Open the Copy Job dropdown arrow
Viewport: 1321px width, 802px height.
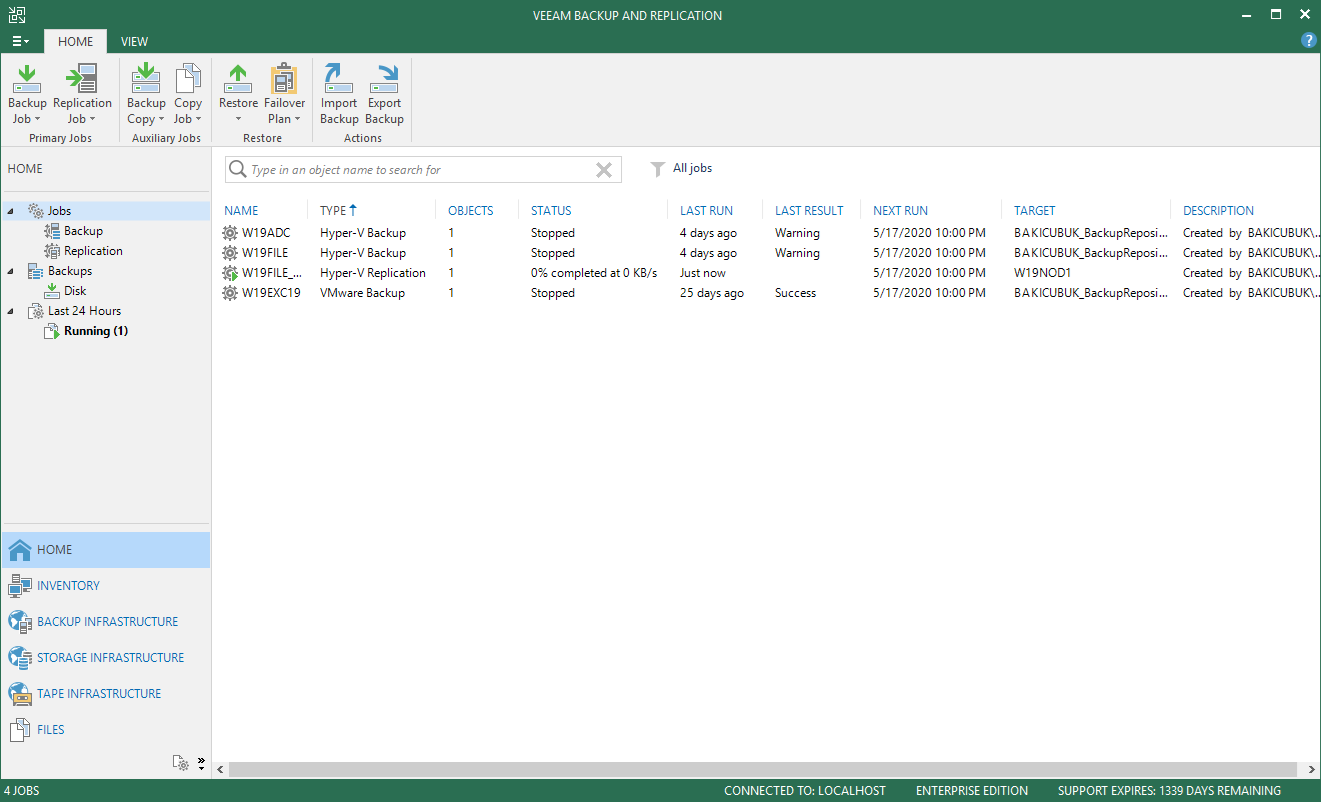198,120
